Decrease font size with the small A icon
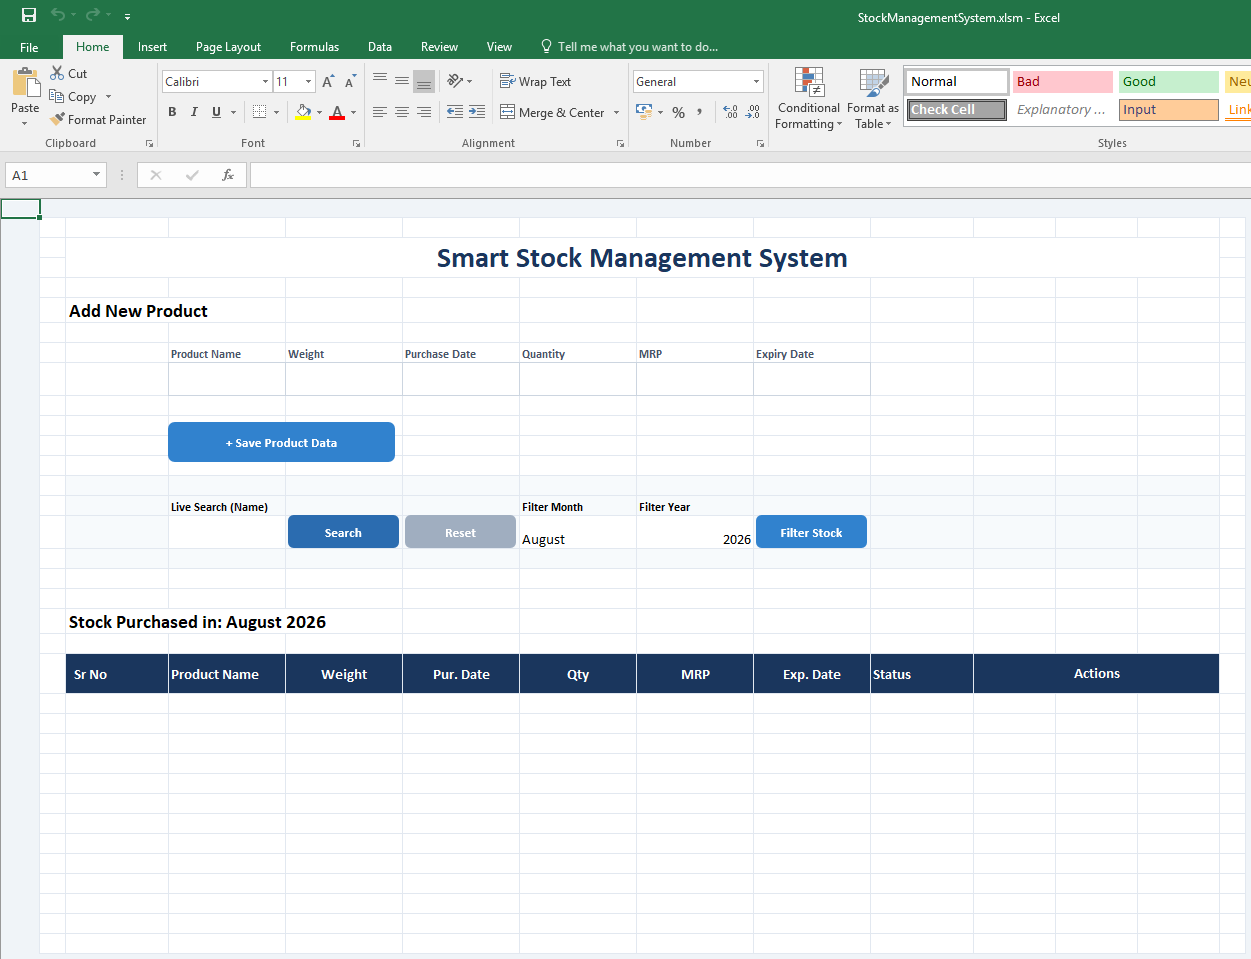 click(x=351, y=82)
